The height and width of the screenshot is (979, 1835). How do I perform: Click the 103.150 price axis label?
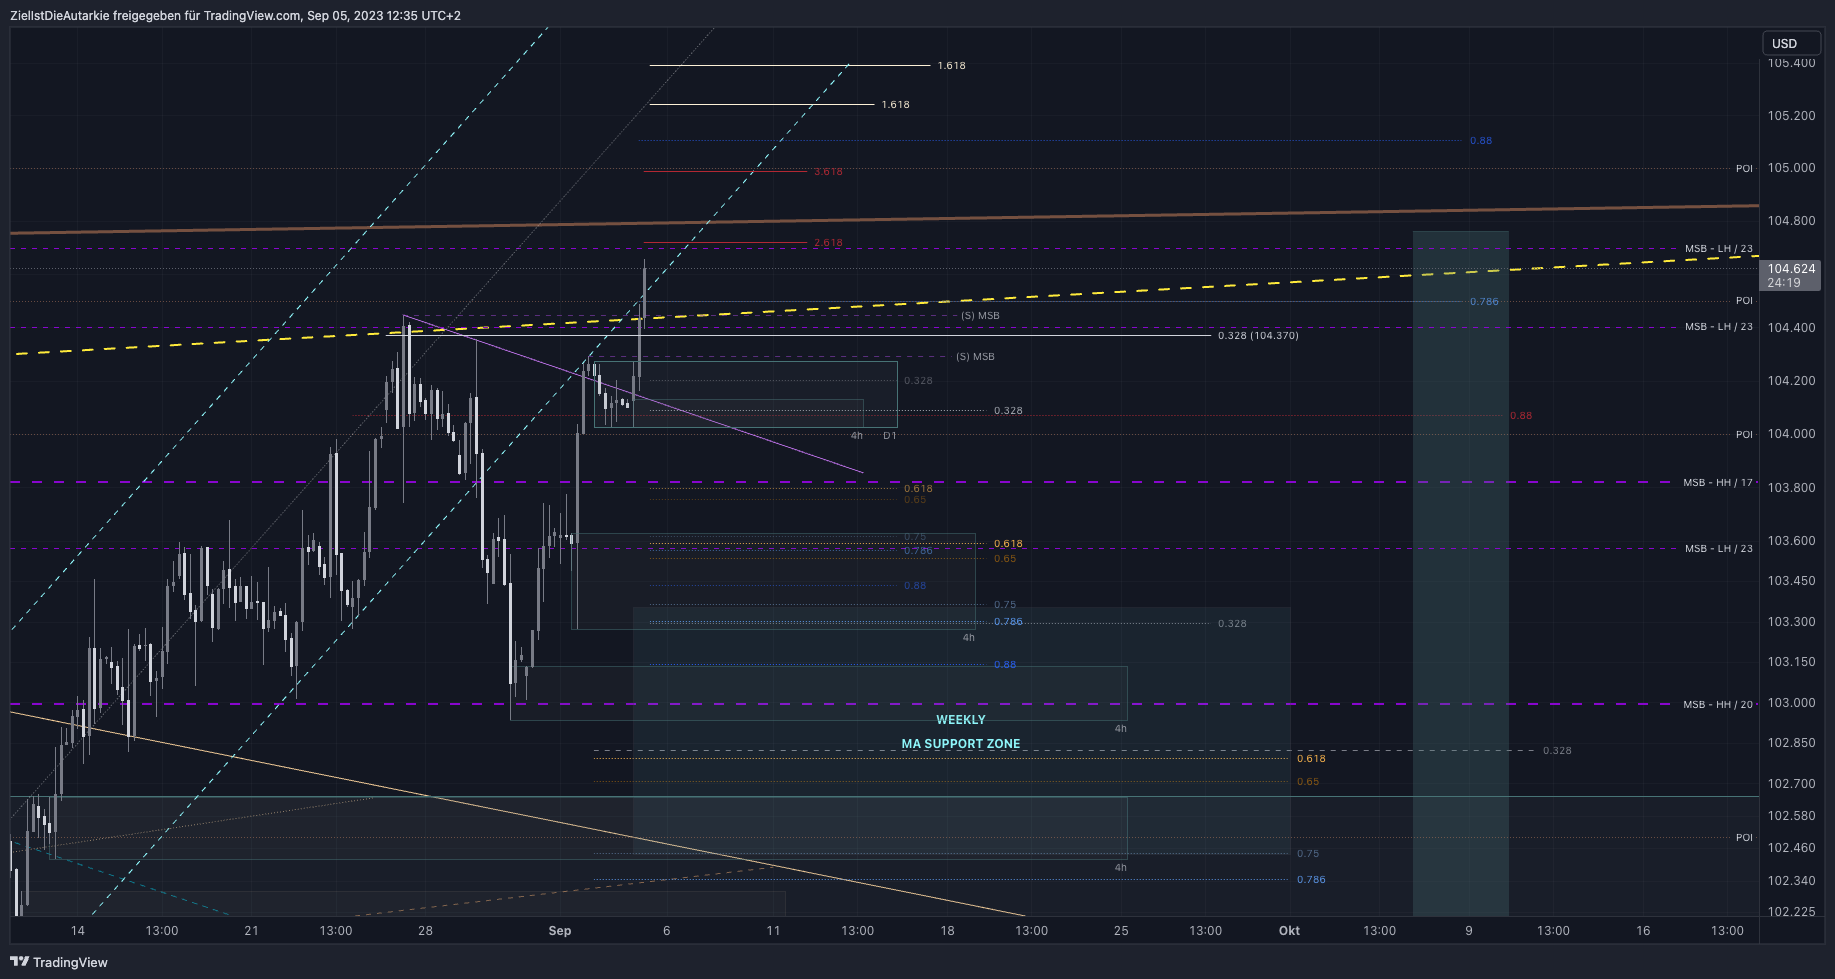point(1791,662)
